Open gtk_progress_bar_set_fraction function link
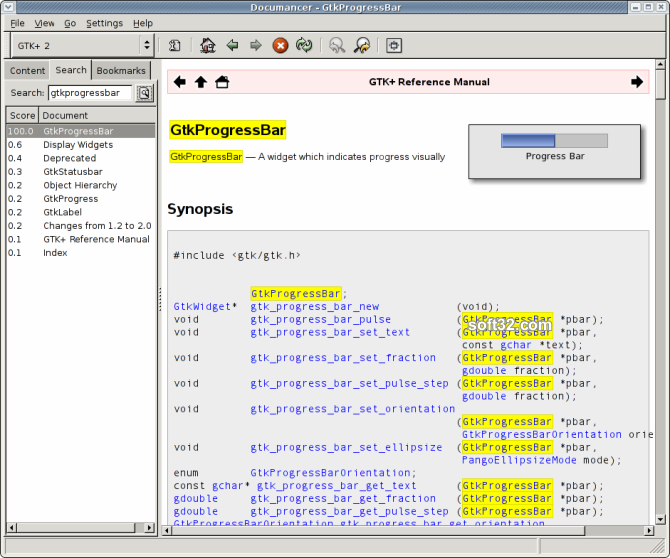The height and width of the screenshot is (558, 670). point(343,358)
